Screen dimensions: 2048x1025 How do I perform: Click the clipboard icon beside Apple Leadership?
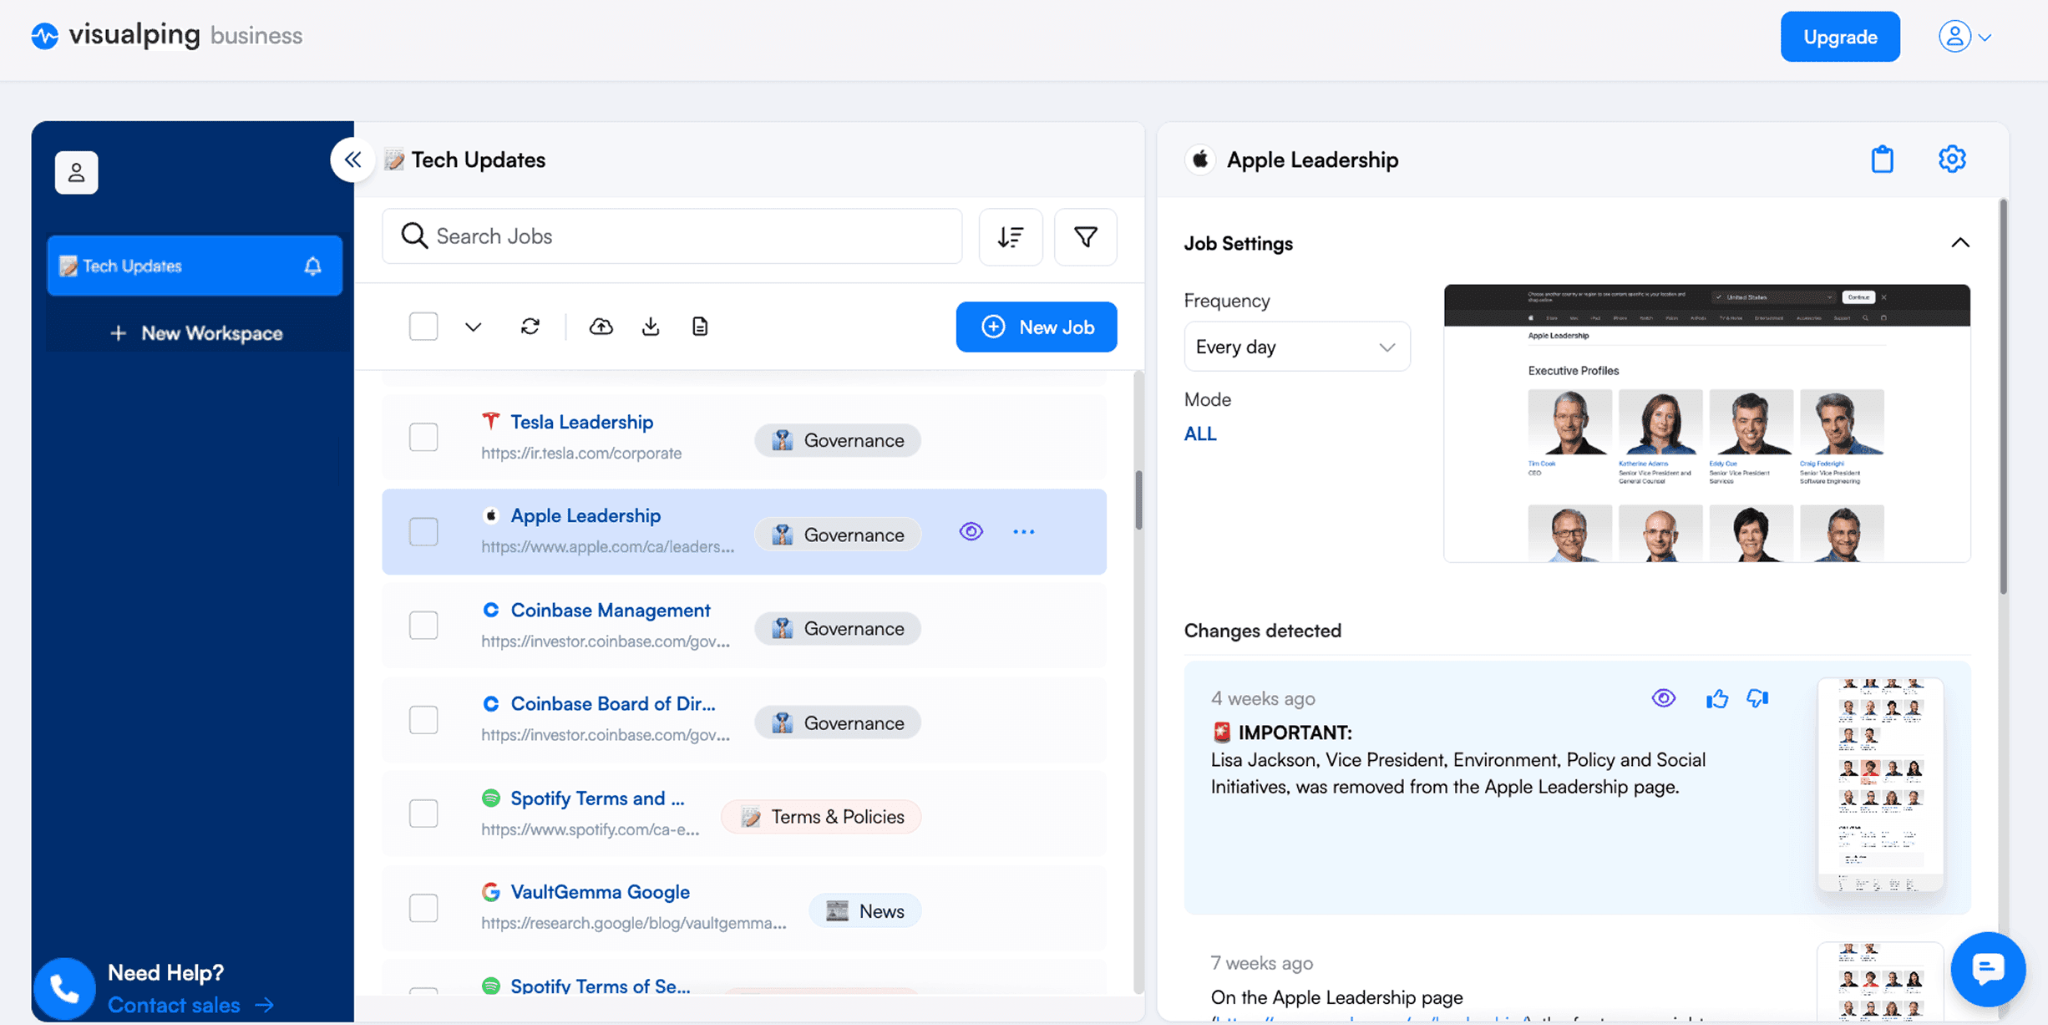point(1883,159)
